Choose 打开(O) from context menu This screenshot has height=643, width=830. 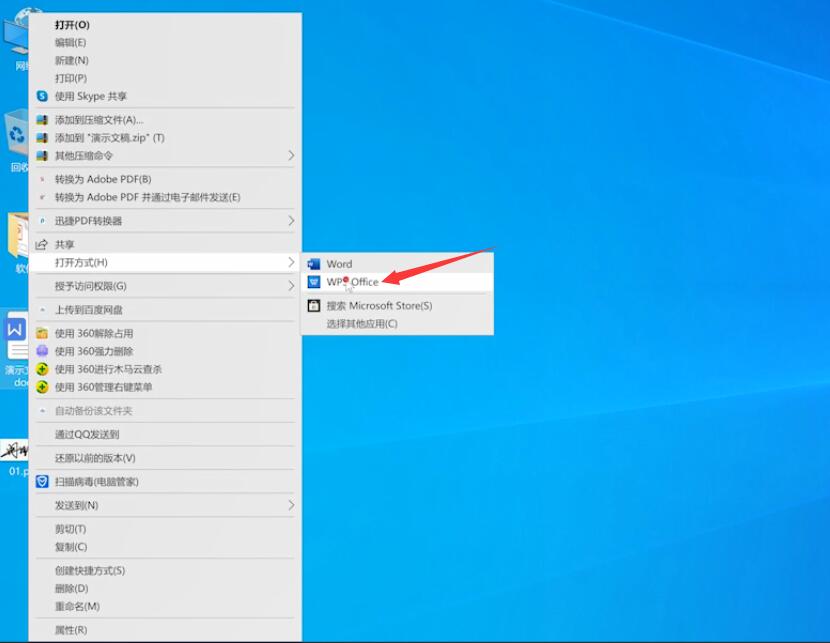coord(165,25)
